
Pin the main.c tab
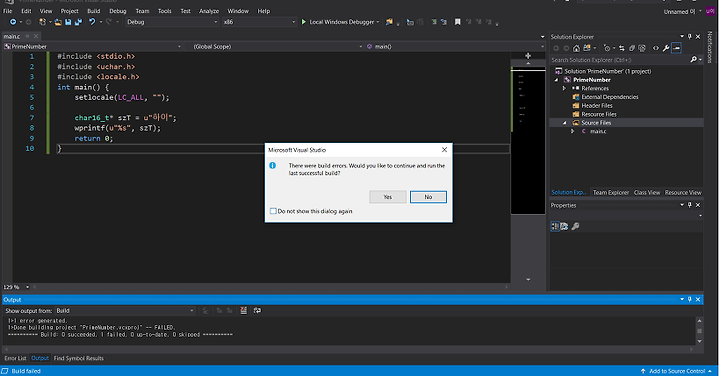[x=28, y=36]
